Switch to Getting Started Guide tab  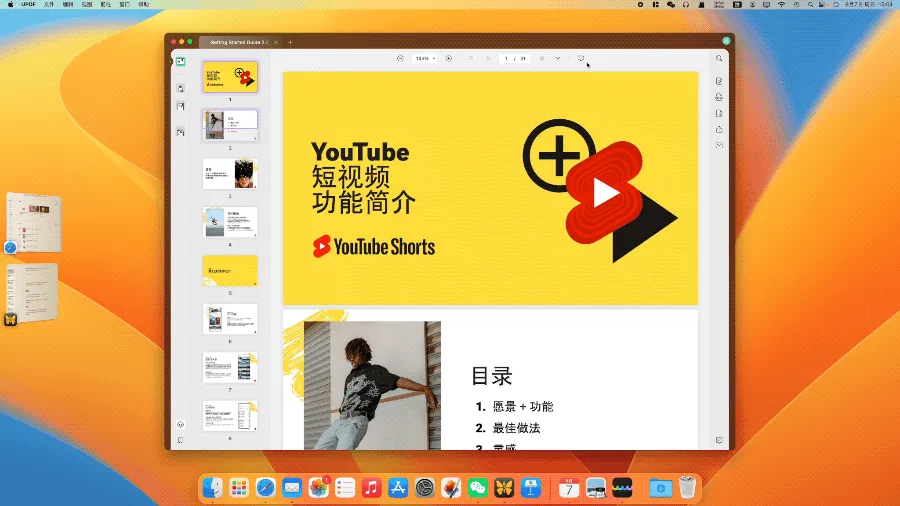(x=238, y=42)
